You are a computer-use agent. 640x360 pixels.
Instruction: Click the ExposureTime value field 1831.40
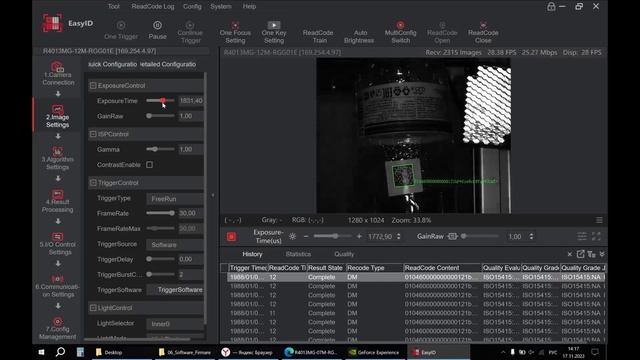click(x=191, y=100)
